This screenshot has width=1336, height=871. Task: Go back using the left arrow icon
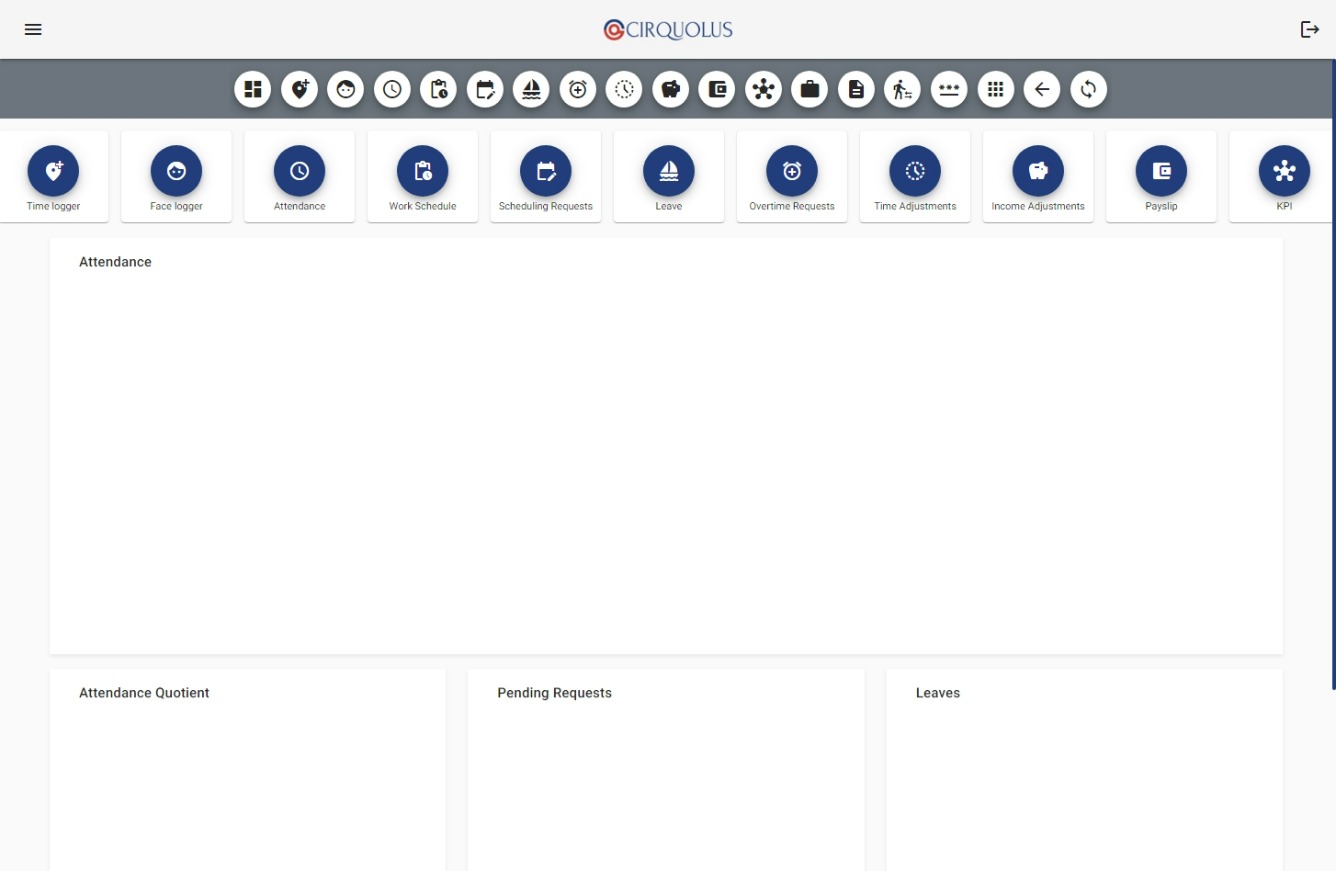tap(1042, 89)
